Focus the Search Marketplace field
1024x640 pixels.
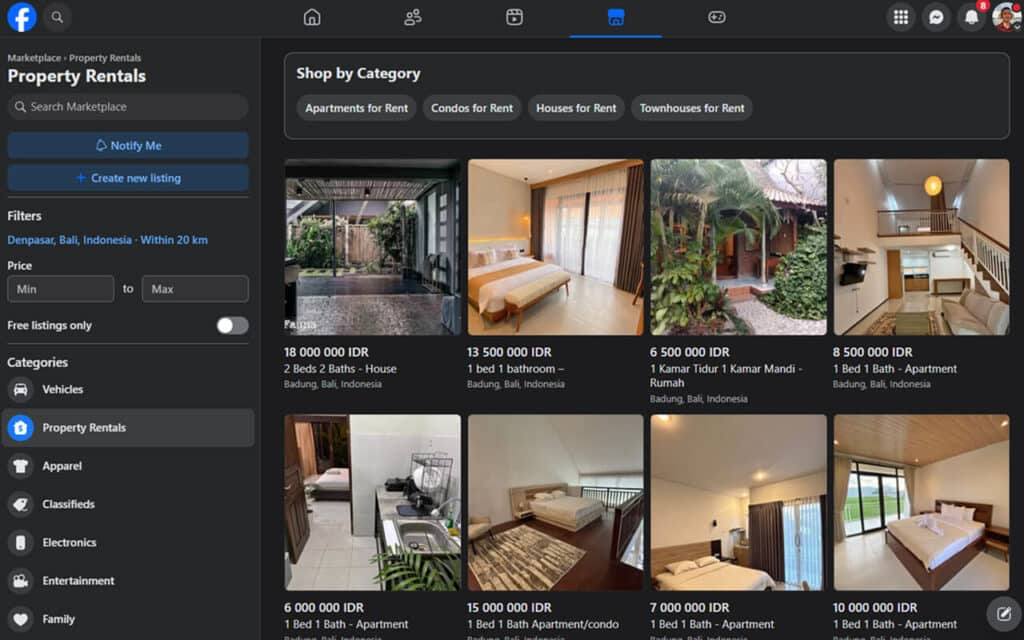click(128, 106)
